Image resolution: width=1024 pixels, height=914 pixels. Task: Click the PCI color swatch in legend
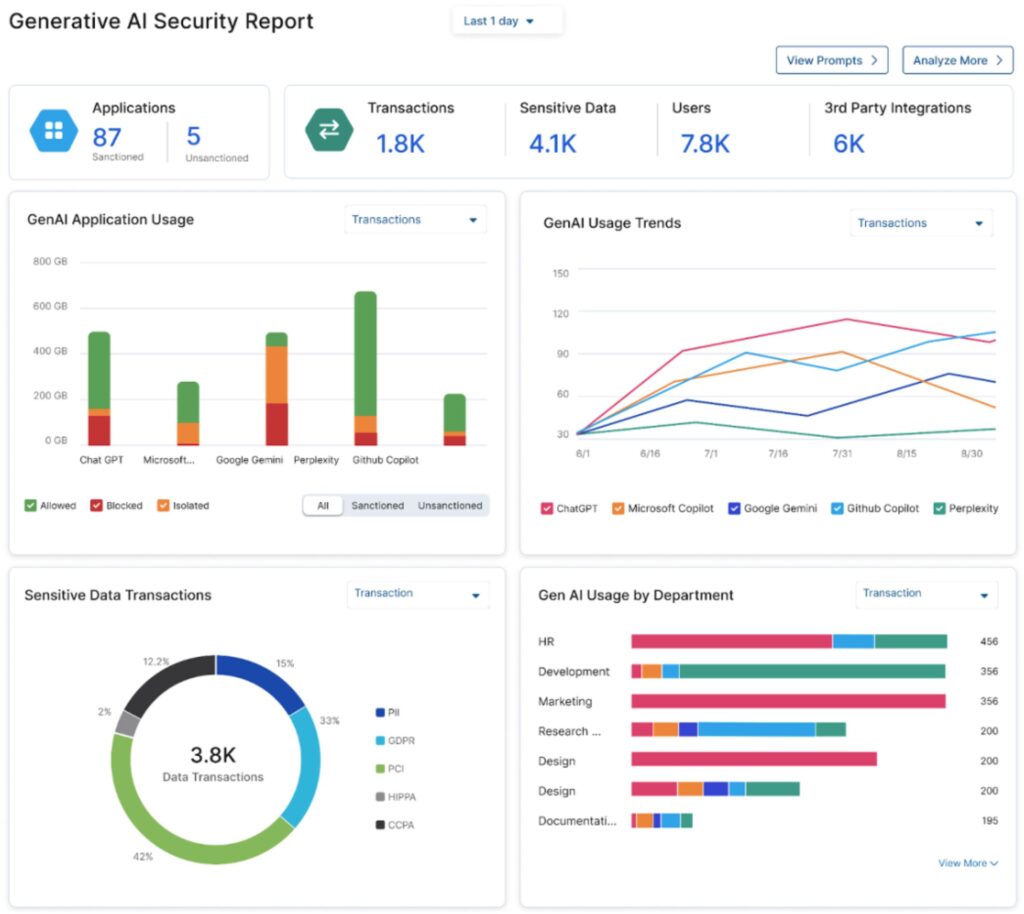point(380,769)
